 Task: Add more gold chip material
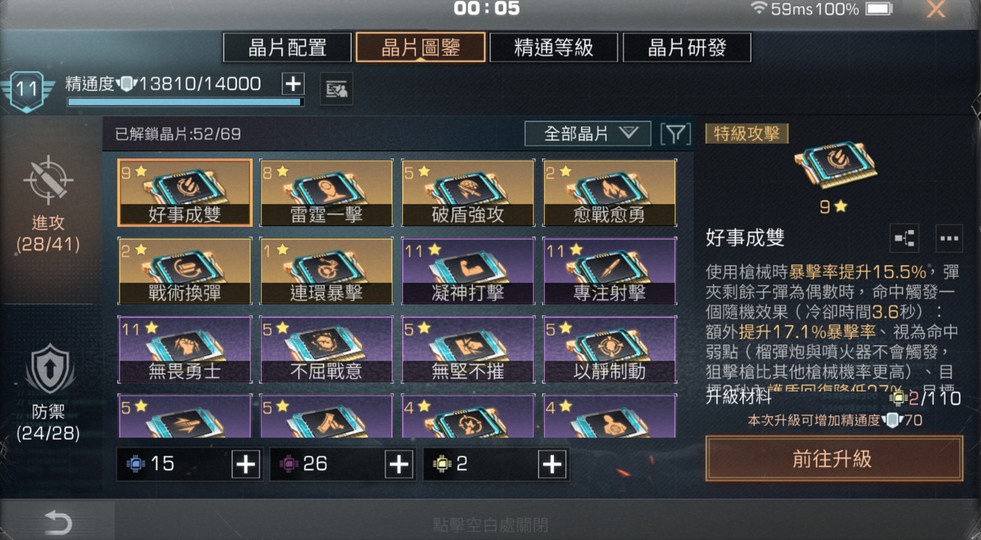[x=552, y=464]
